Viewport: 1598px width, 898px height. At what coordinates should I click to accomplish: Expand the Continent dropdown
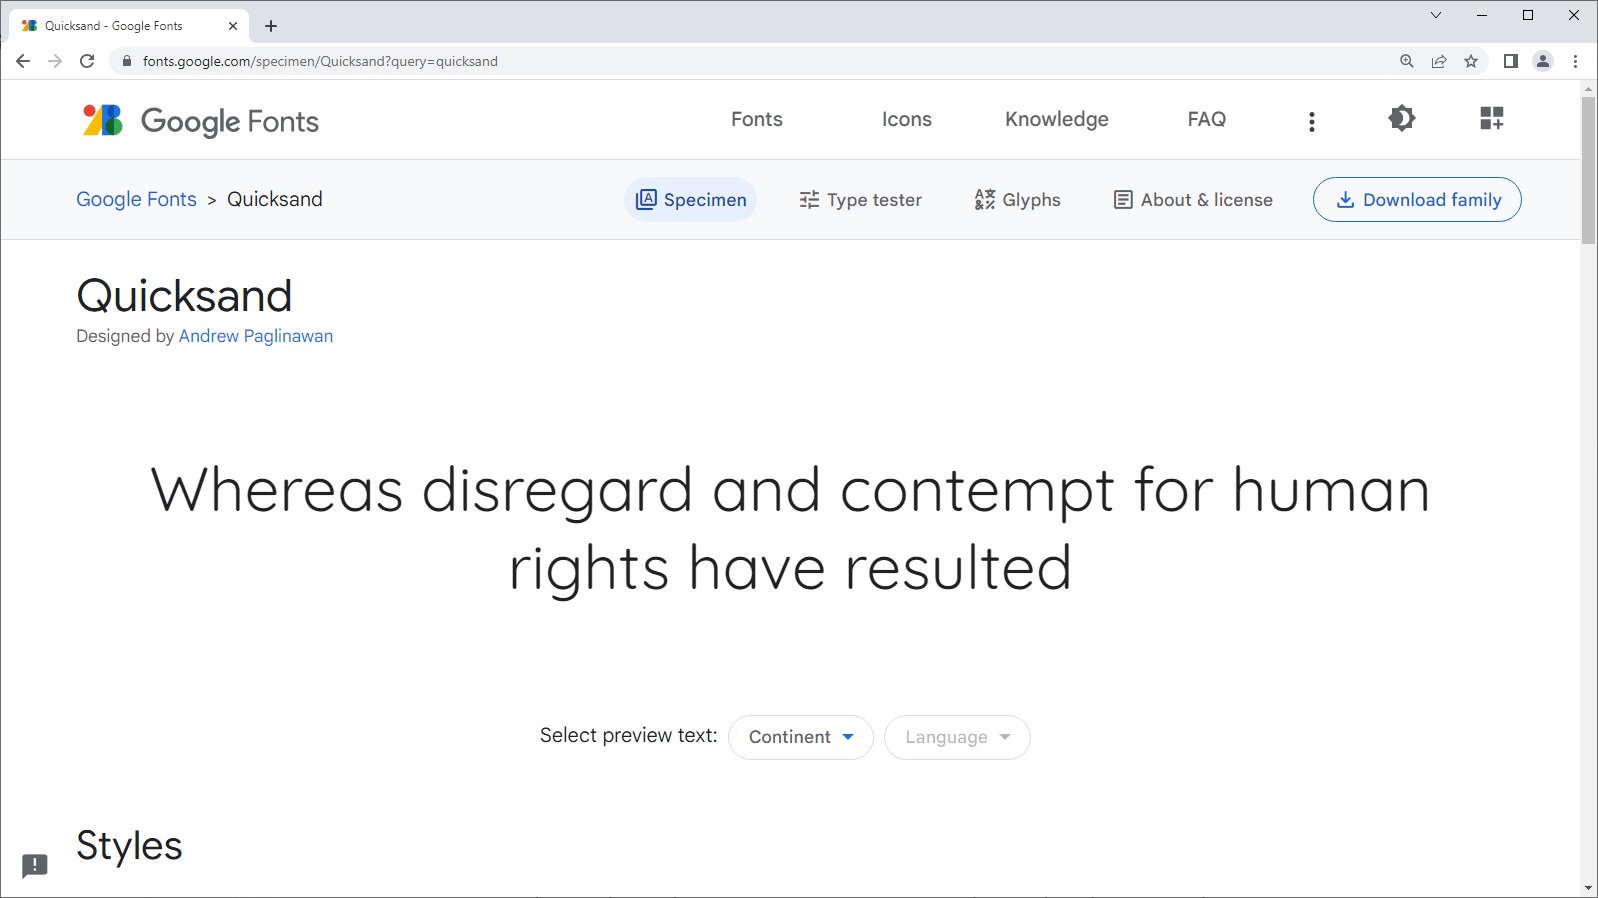800,737
